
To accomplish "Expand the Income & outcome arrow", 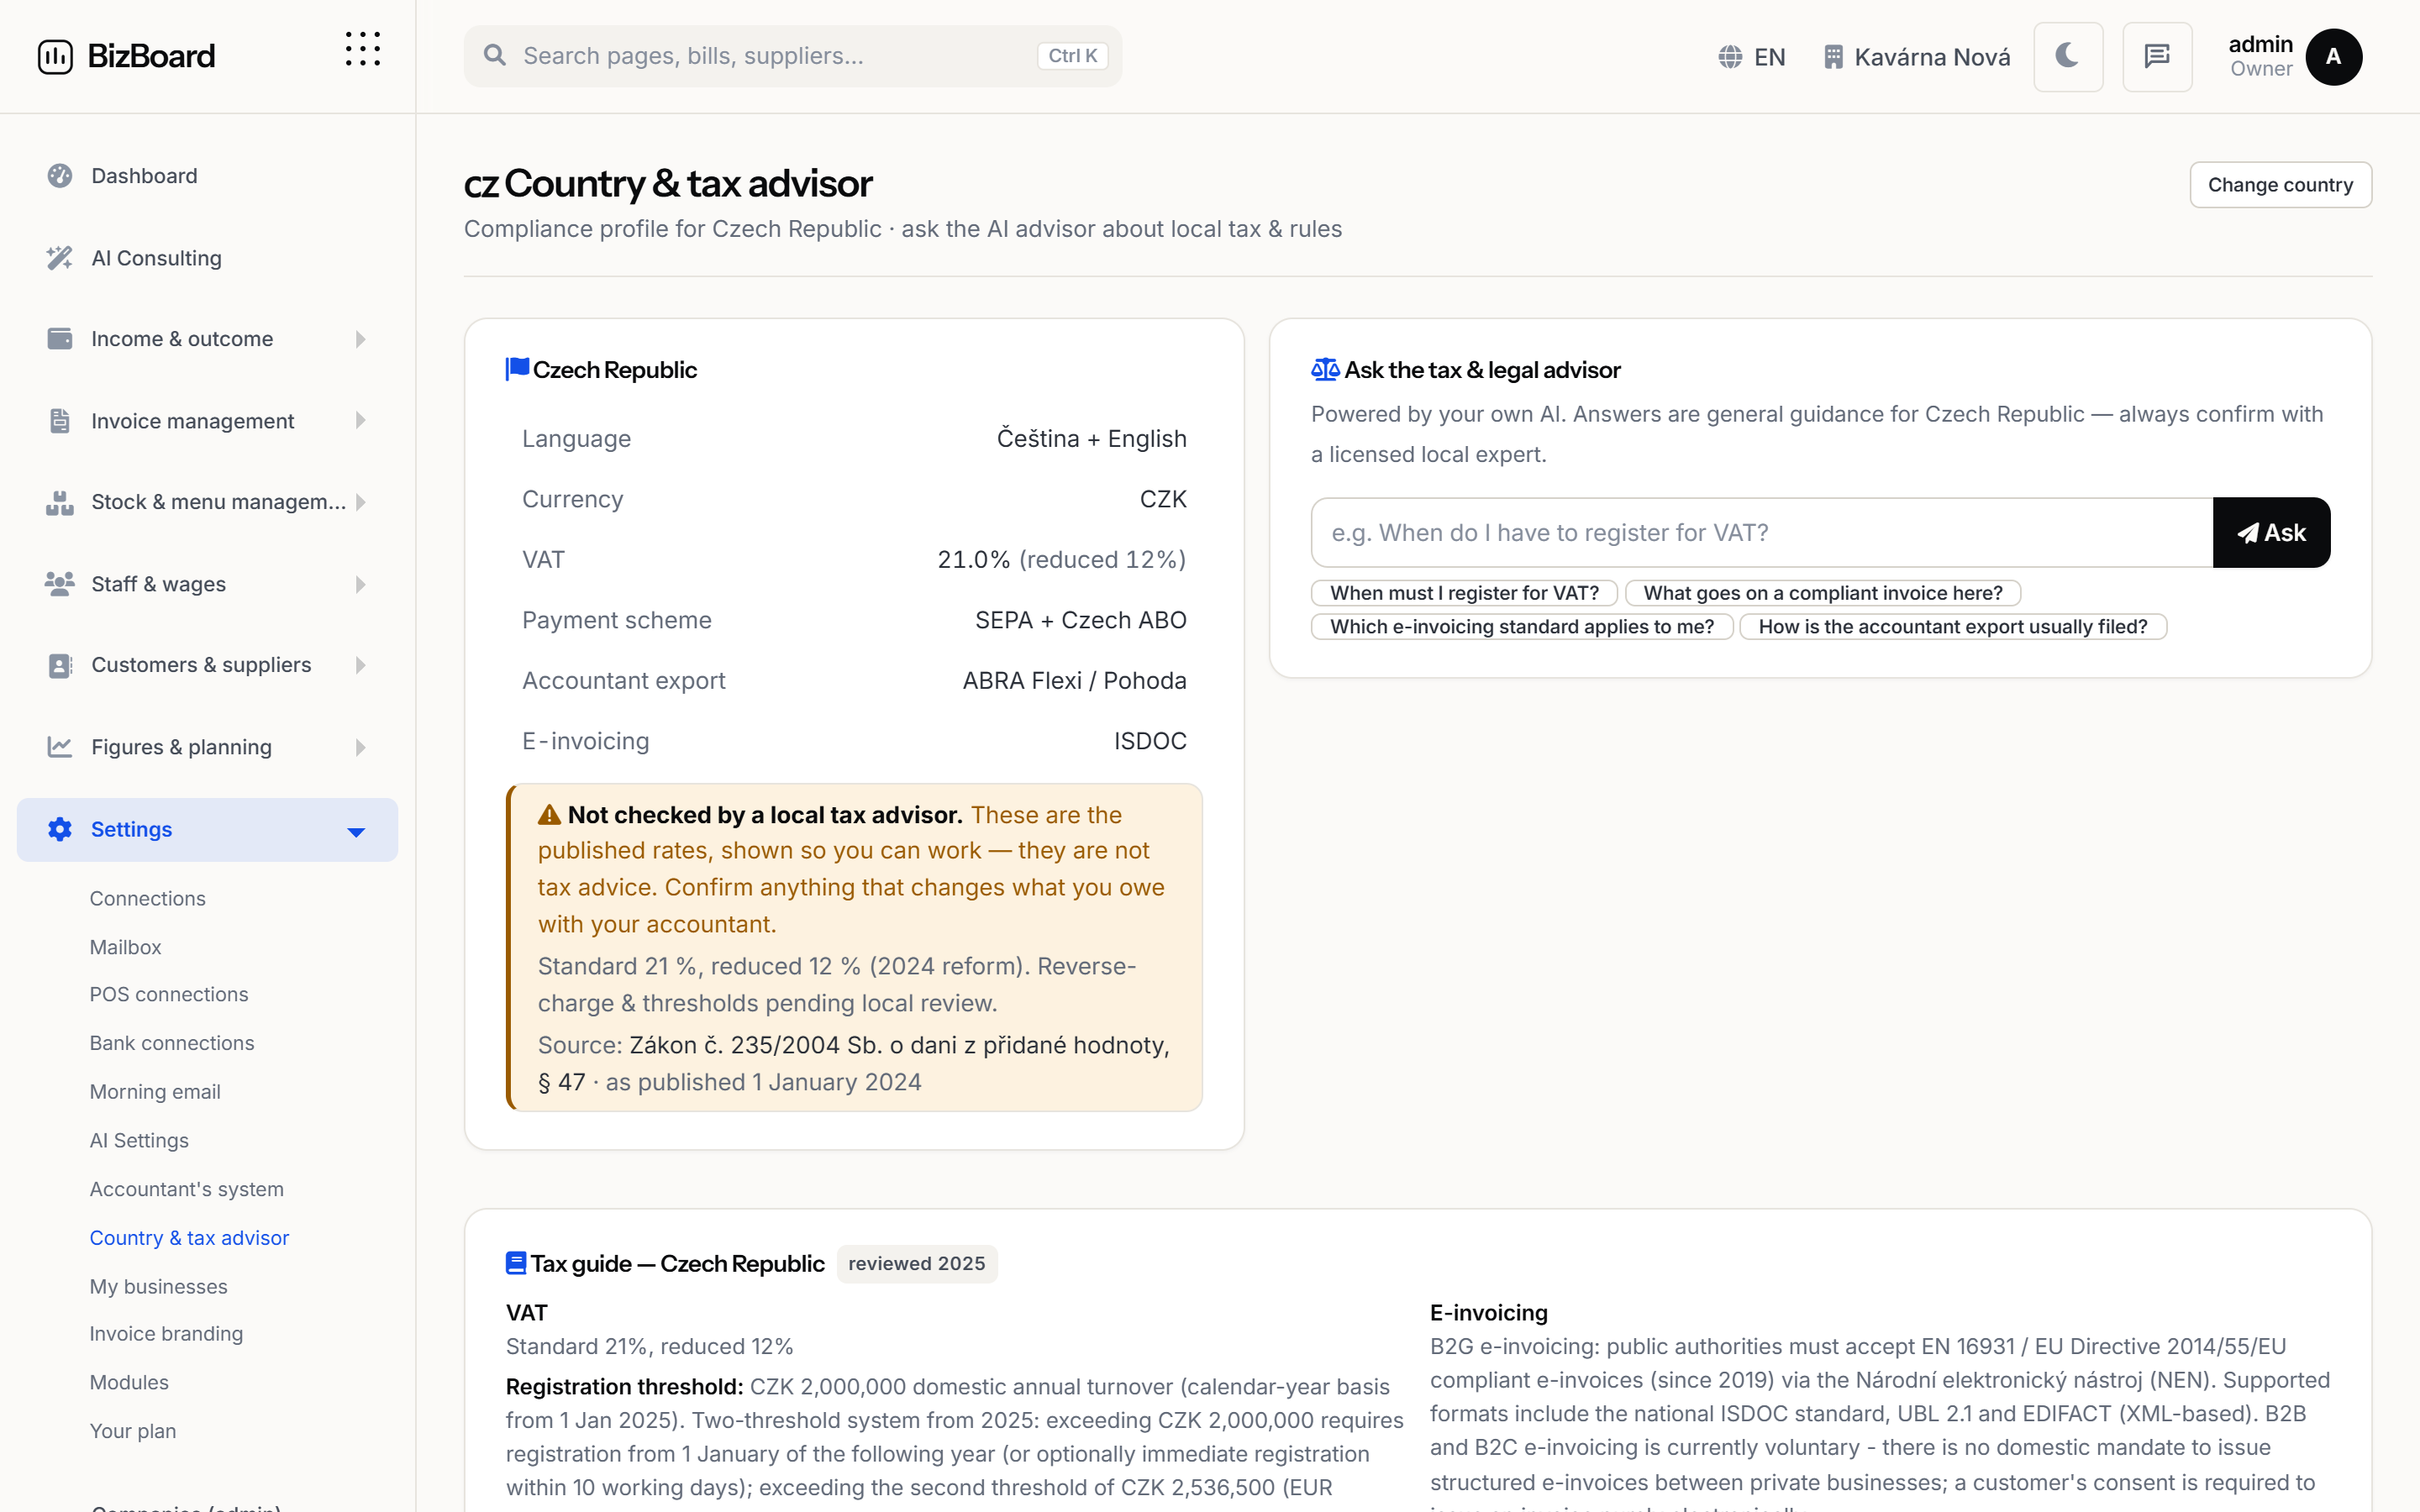I will coord(361,339).
